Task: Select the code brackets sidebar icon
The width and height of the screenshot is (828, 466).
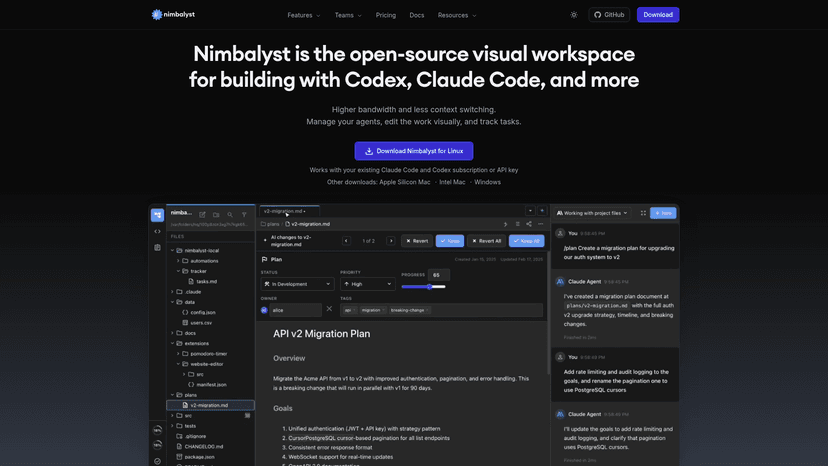Action: pos(157,231)
